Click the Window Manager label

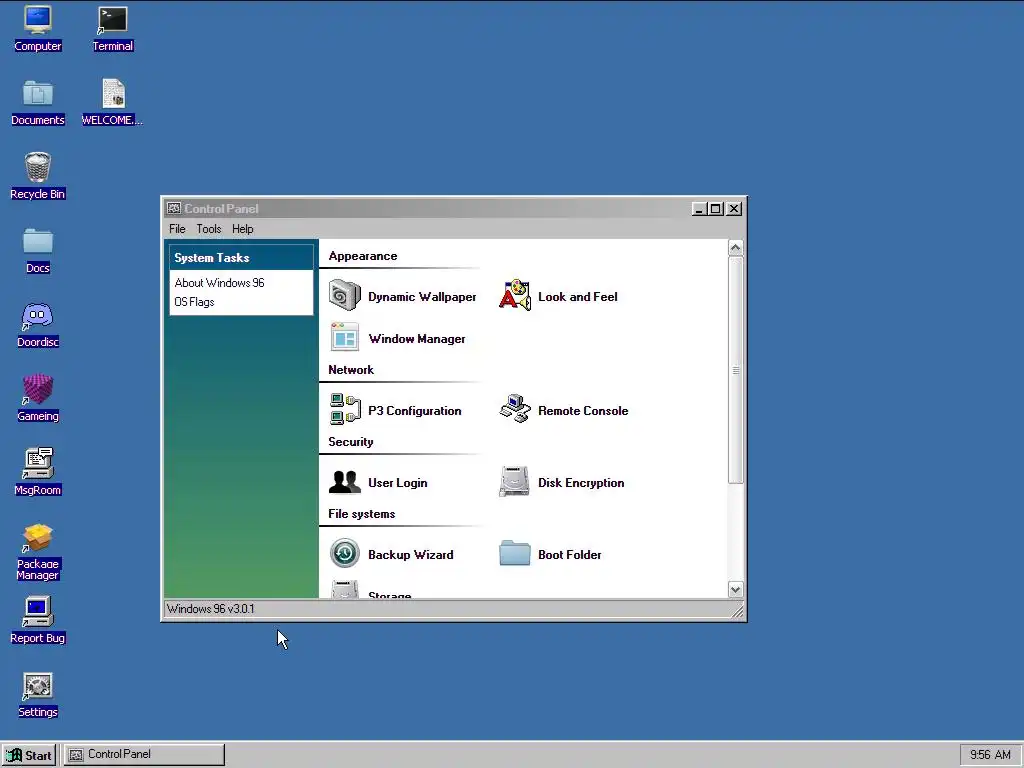click(417, 338)
